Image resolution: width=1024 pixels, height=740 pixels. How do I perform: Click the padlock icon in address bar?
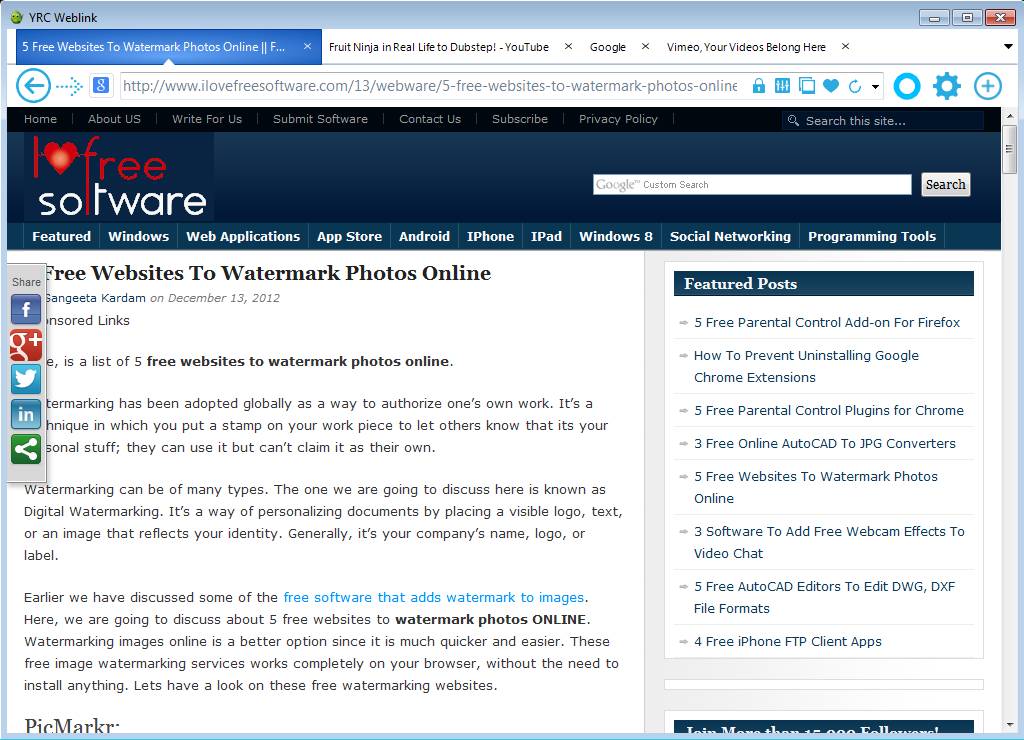coord(758,86)
